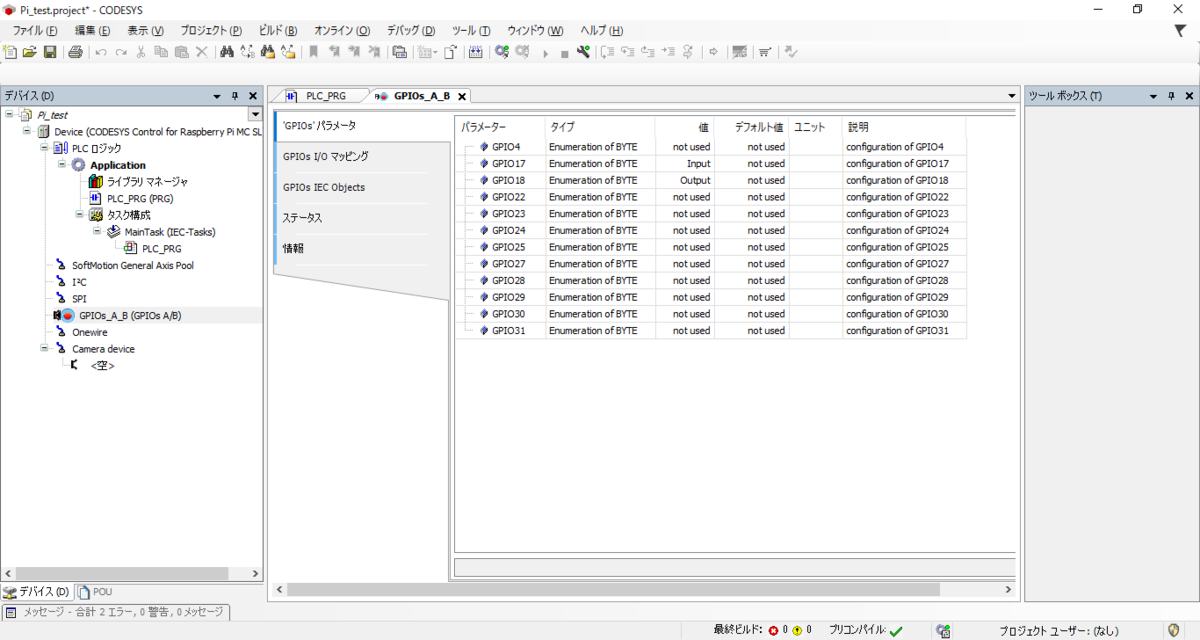Click the Replace icon next to Find
This screenshot has height=640, width=1200.
click(247, 52)
